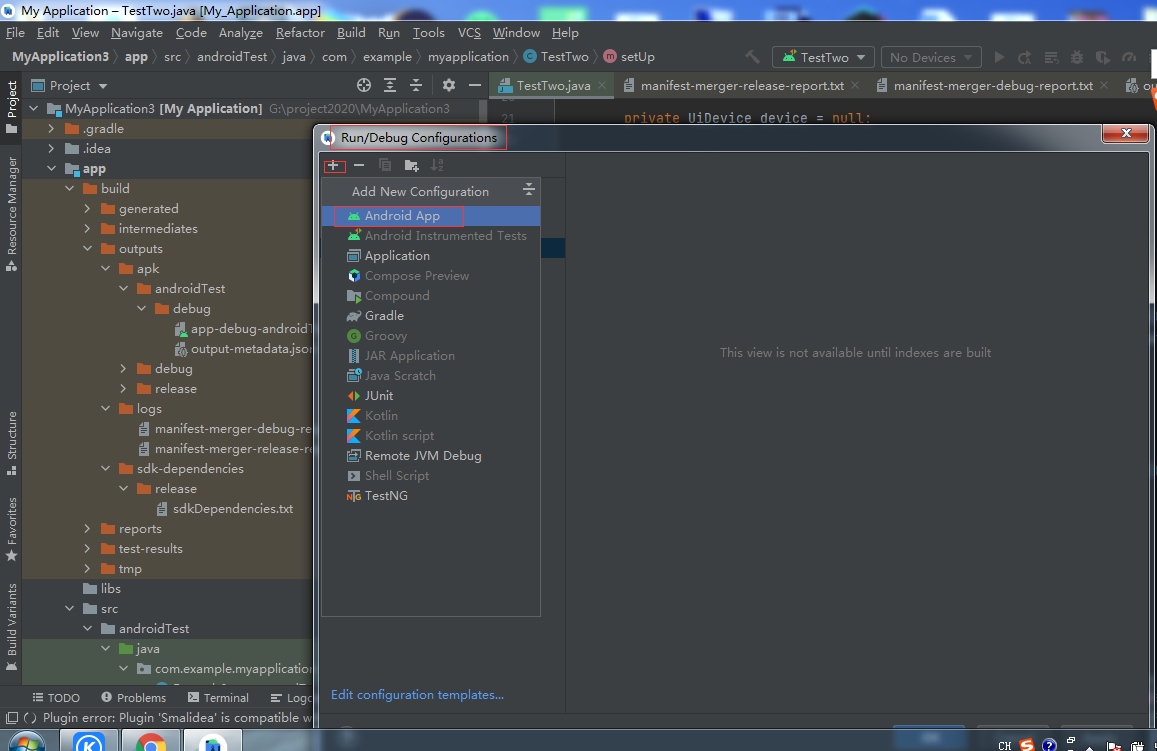
Task: Collapse the app module node
Action: (51, 168)
